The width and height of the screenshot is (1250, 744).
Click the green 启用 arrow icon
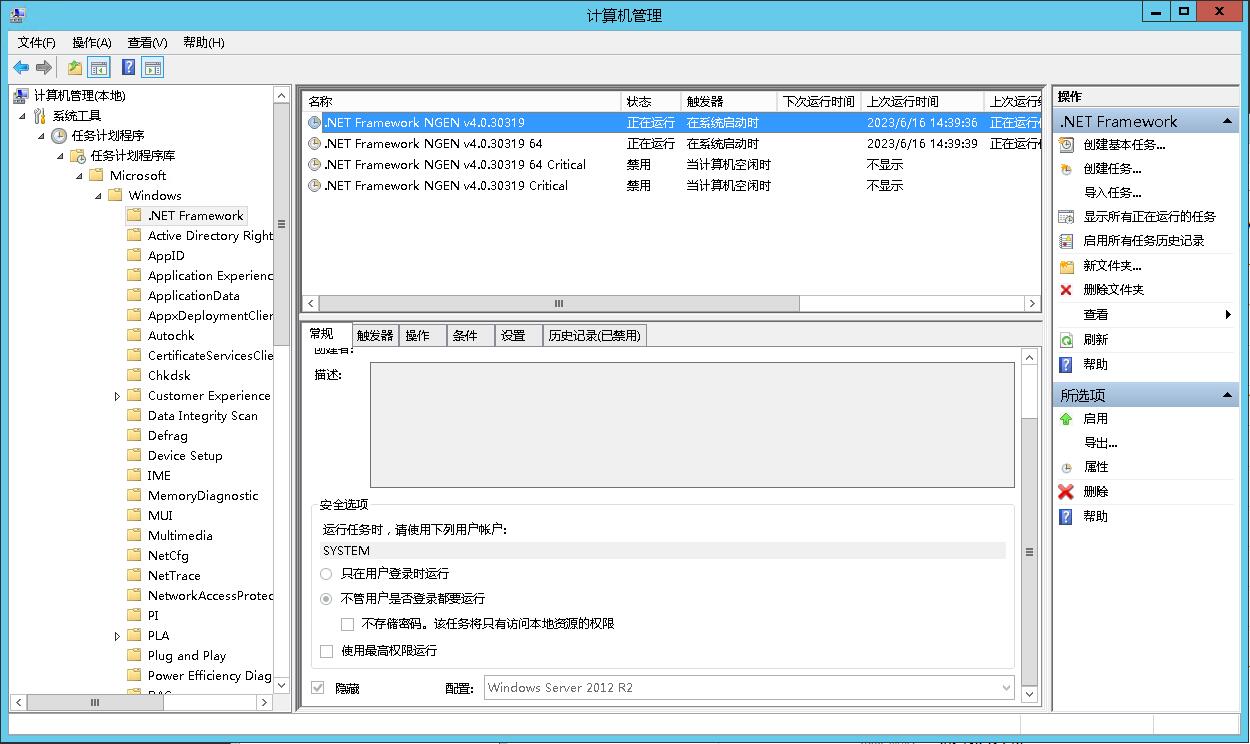[x=1066, y=419]
